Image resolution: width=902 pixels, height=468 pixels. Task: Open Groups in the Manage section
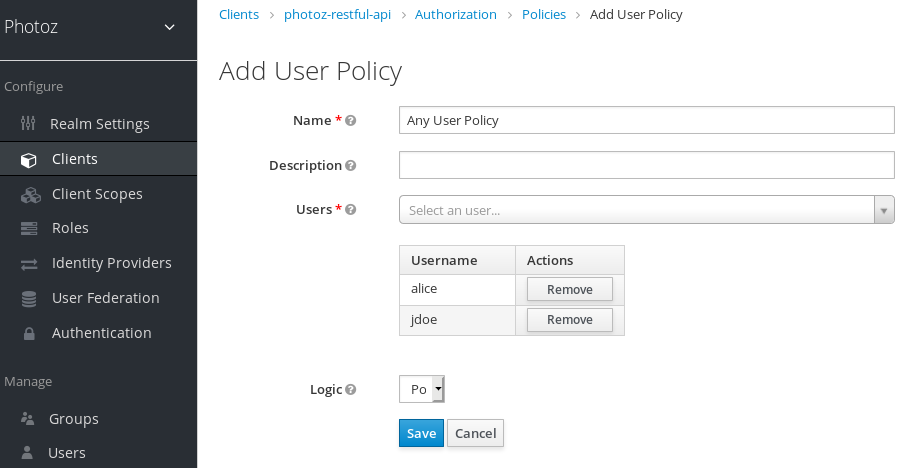point(73,419)
